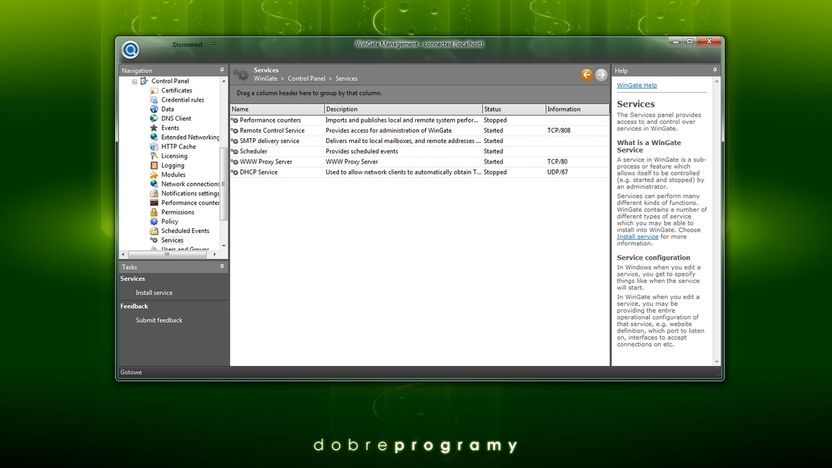Screen dimensions: 832x468
Task: Select the Scheduled Events icon
Action: [154, 231]
